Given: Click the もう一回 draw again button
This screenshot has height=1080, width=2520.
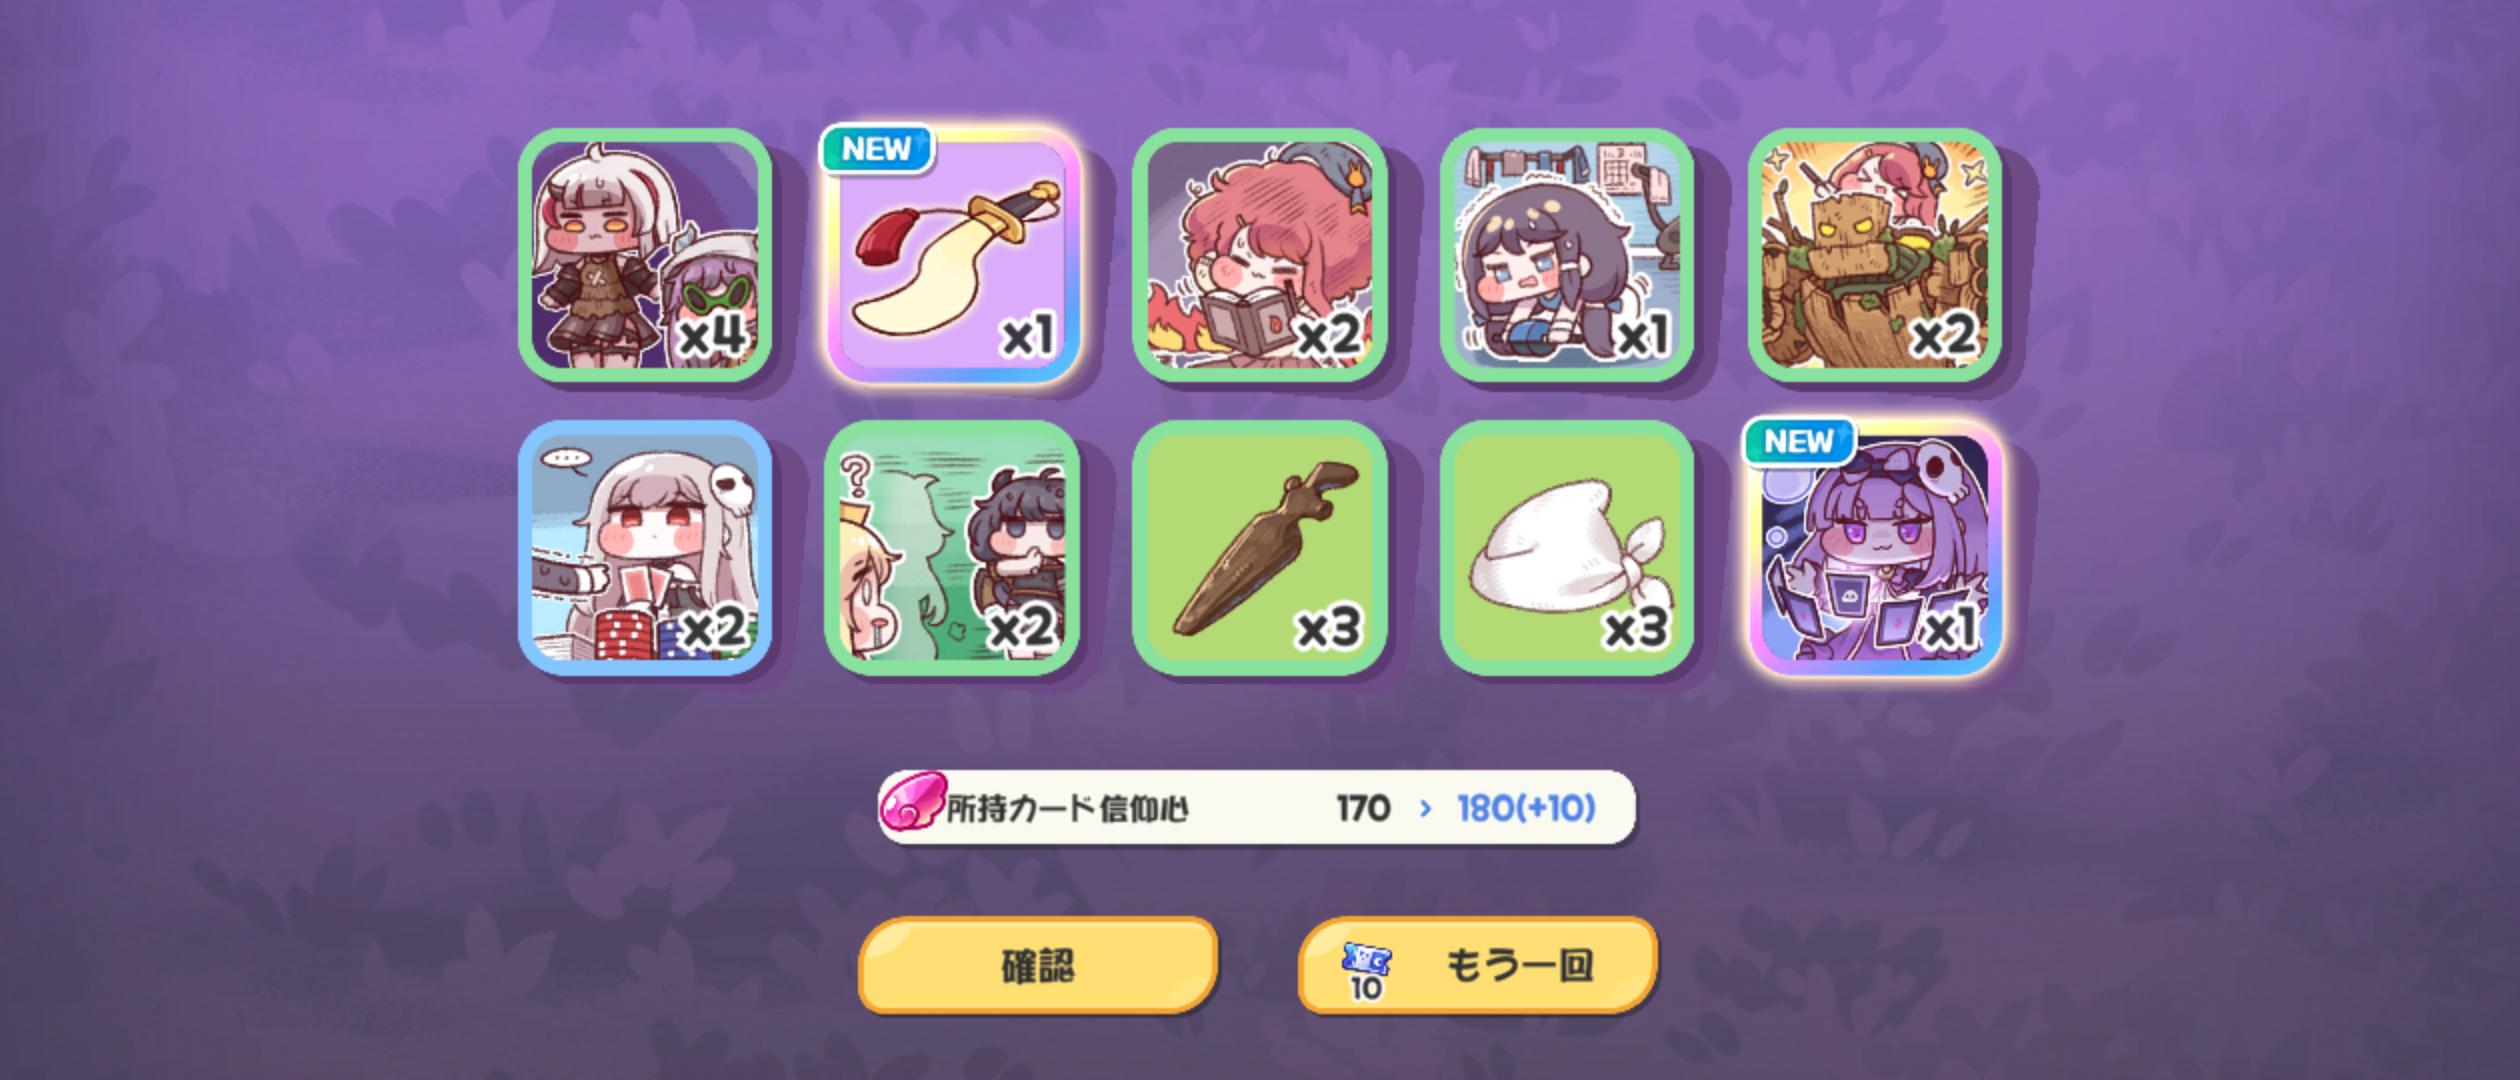Looking at the screenshot, I should tap(1478, 966).
